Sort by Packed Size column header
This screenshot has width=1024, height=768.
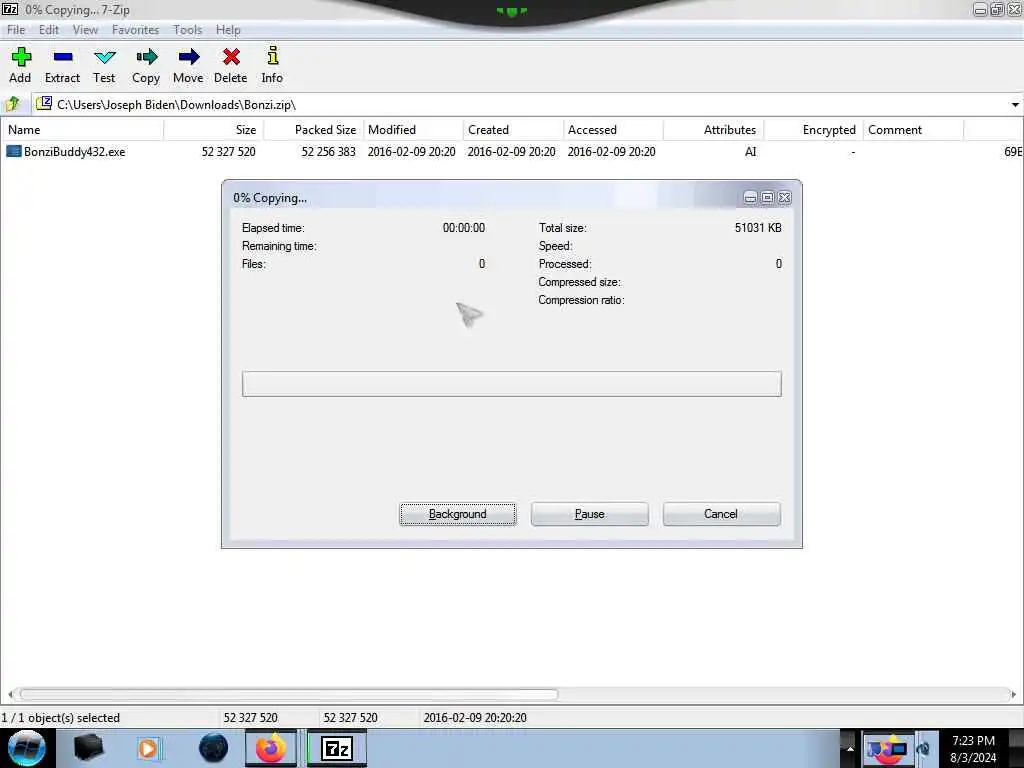click(x=313, y=130)
